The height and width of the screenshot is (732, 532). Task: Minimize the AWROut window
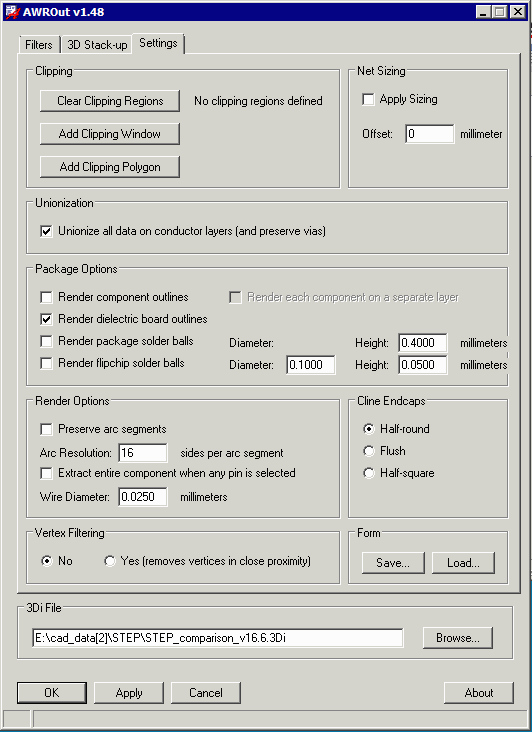483,12
